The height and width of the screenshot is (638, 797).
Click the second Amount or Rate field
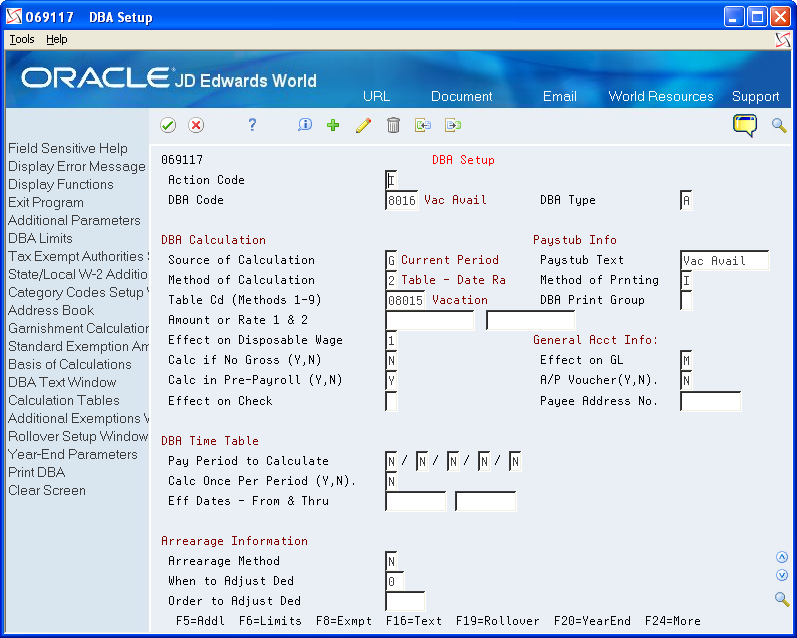(530, 320)
